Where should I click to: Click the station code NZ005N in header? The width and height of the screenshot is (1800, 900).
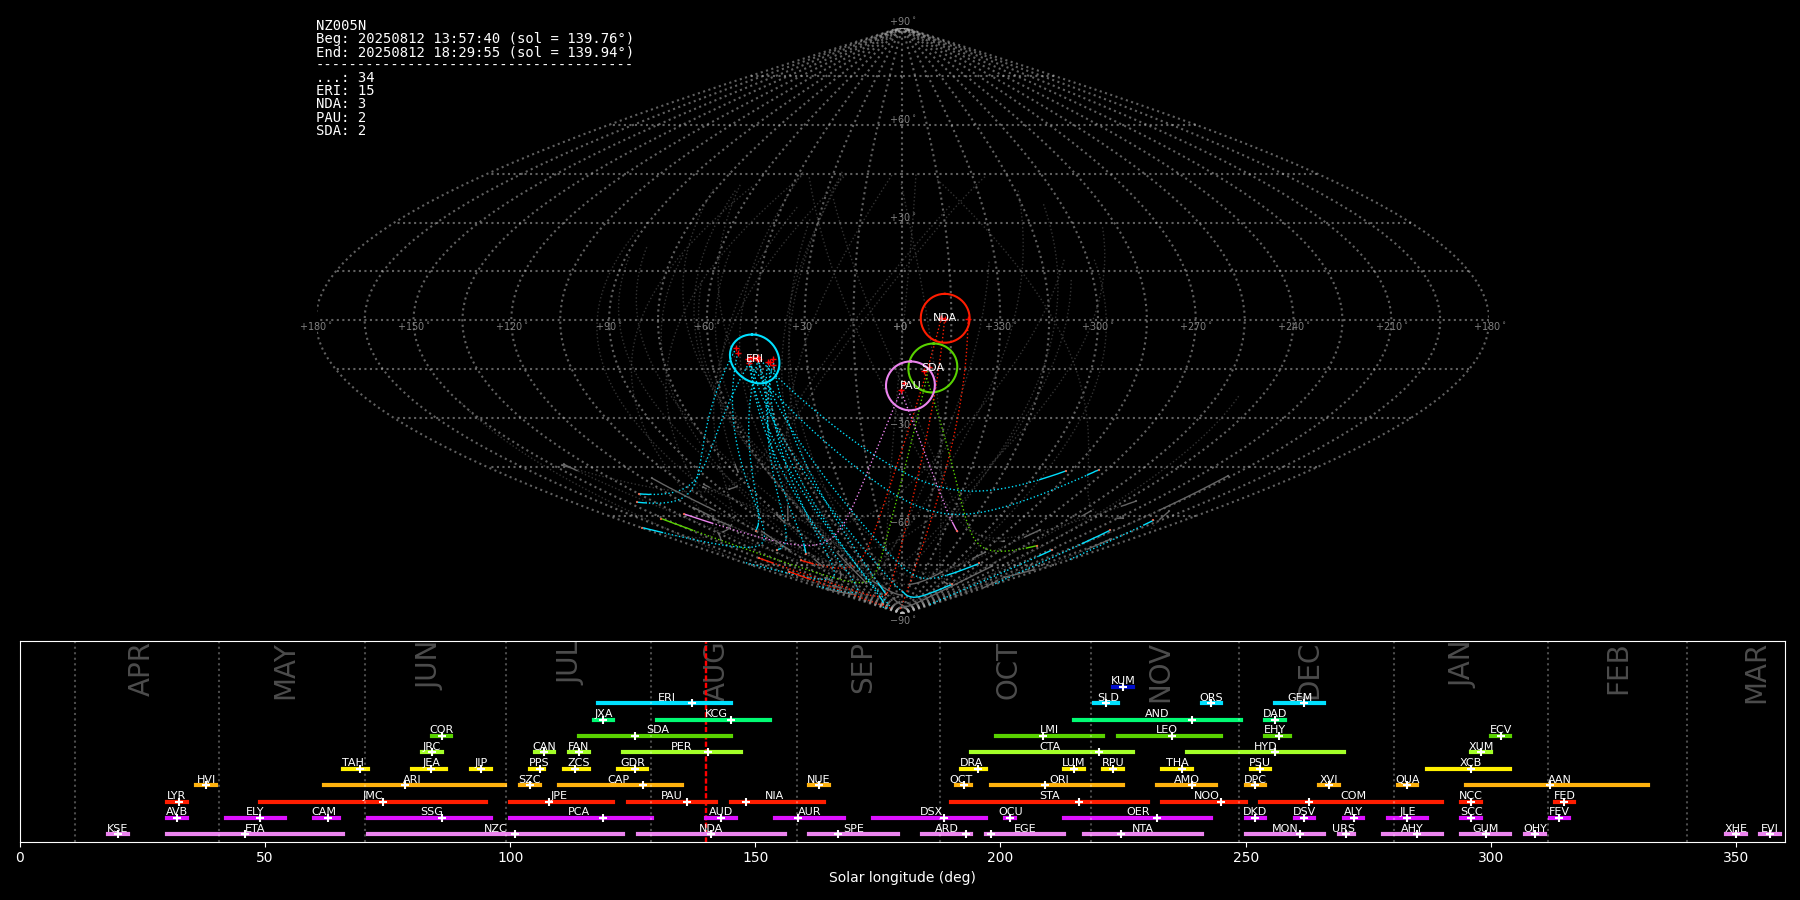(x=341, y=26)
